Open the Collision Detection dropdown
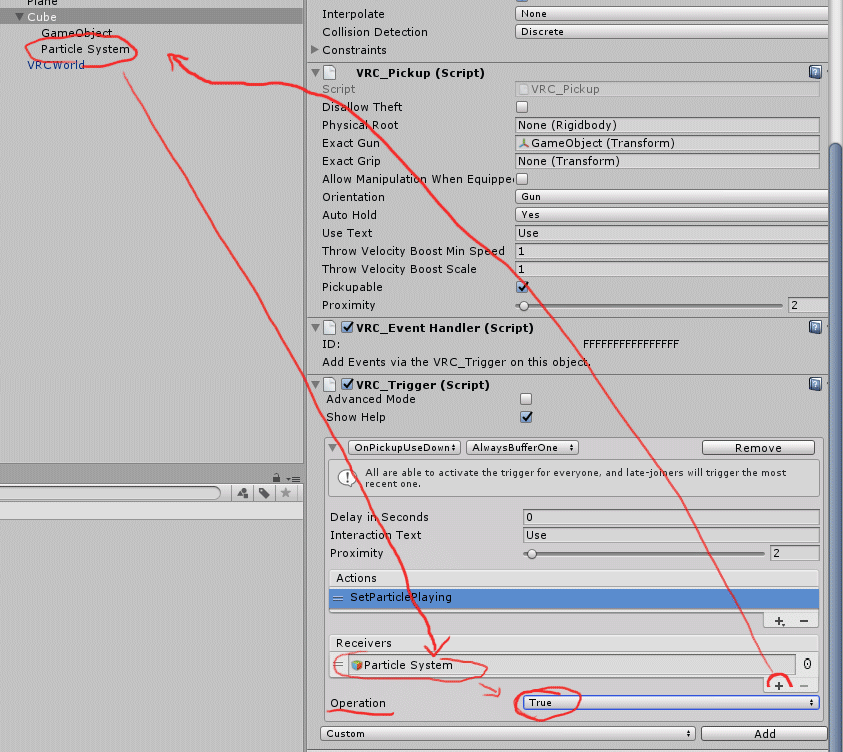Screen dimensions: 843x752 (671, 32)
